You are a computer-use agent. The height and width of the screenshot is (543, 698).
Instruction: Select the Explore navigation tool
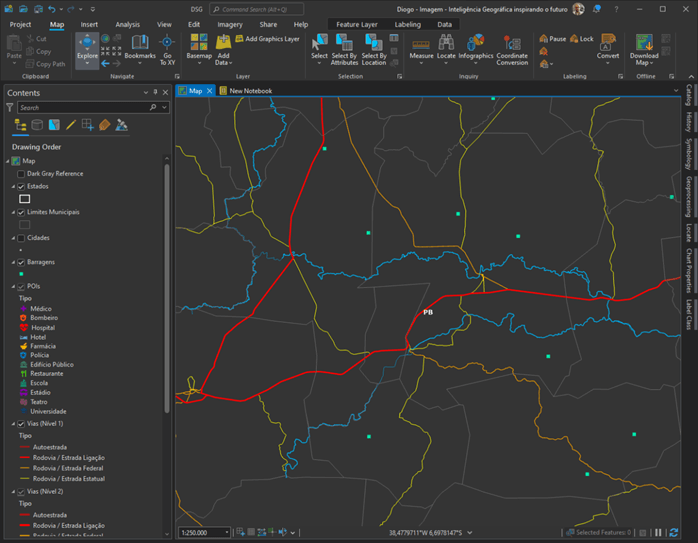click(87, 46)
